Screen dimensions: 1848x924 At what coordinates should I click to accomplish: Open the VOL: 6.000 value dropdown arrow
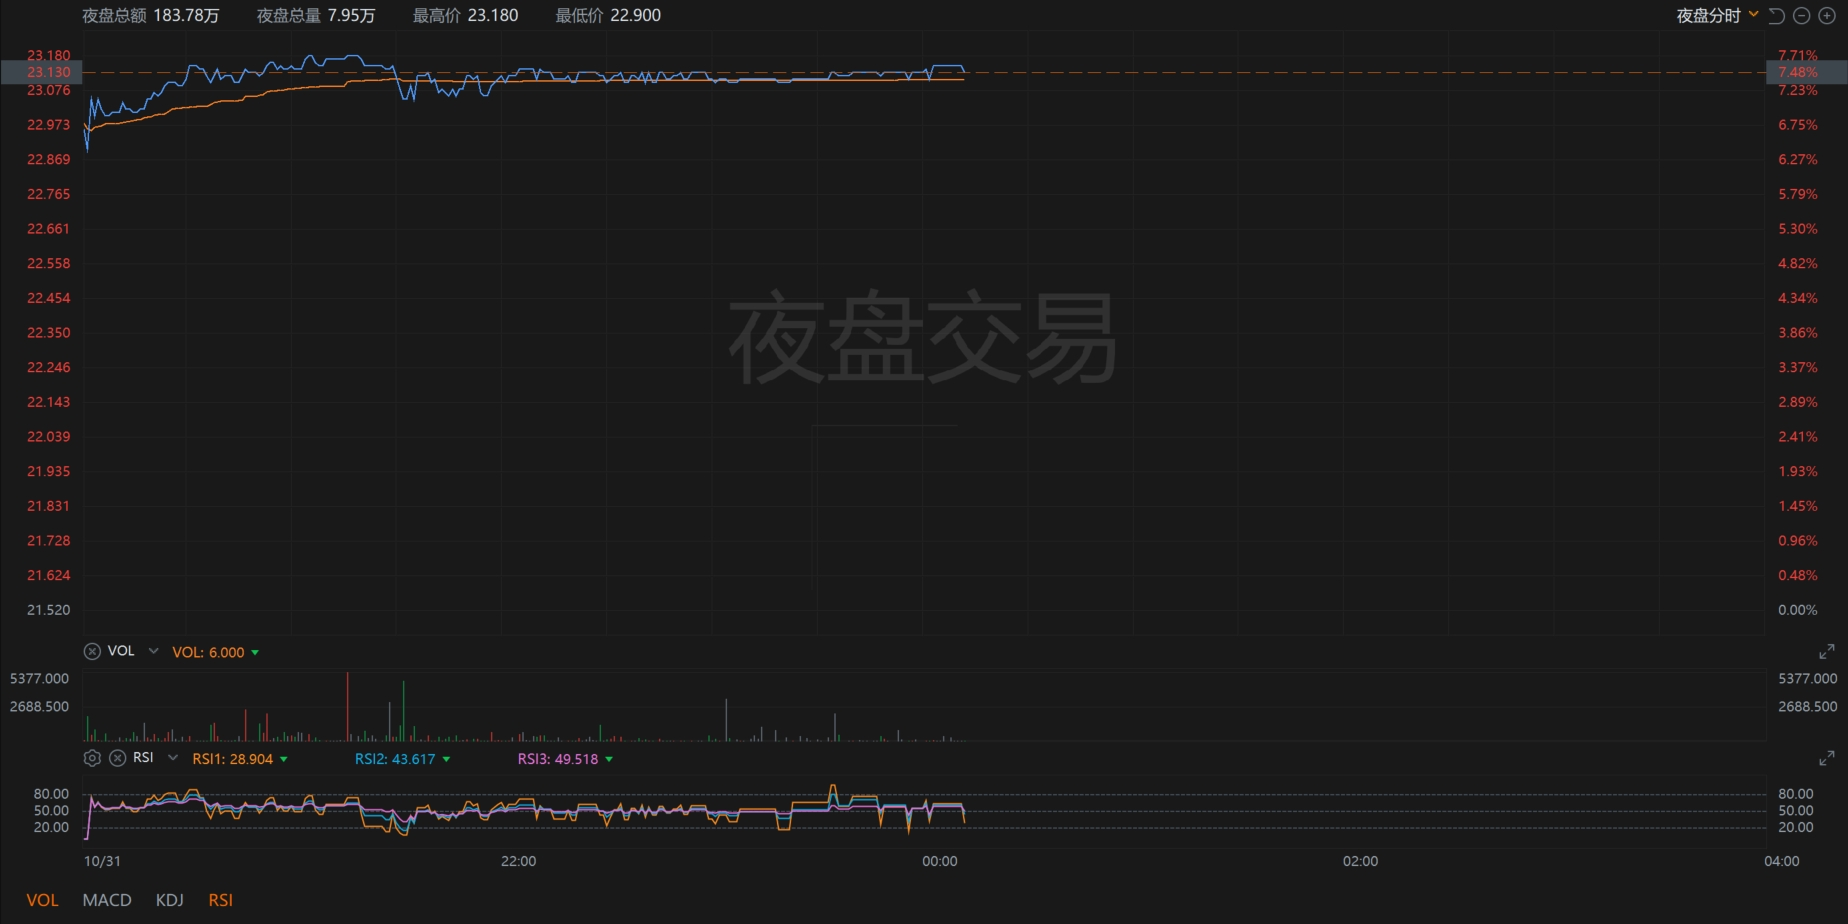click(255, 652)
